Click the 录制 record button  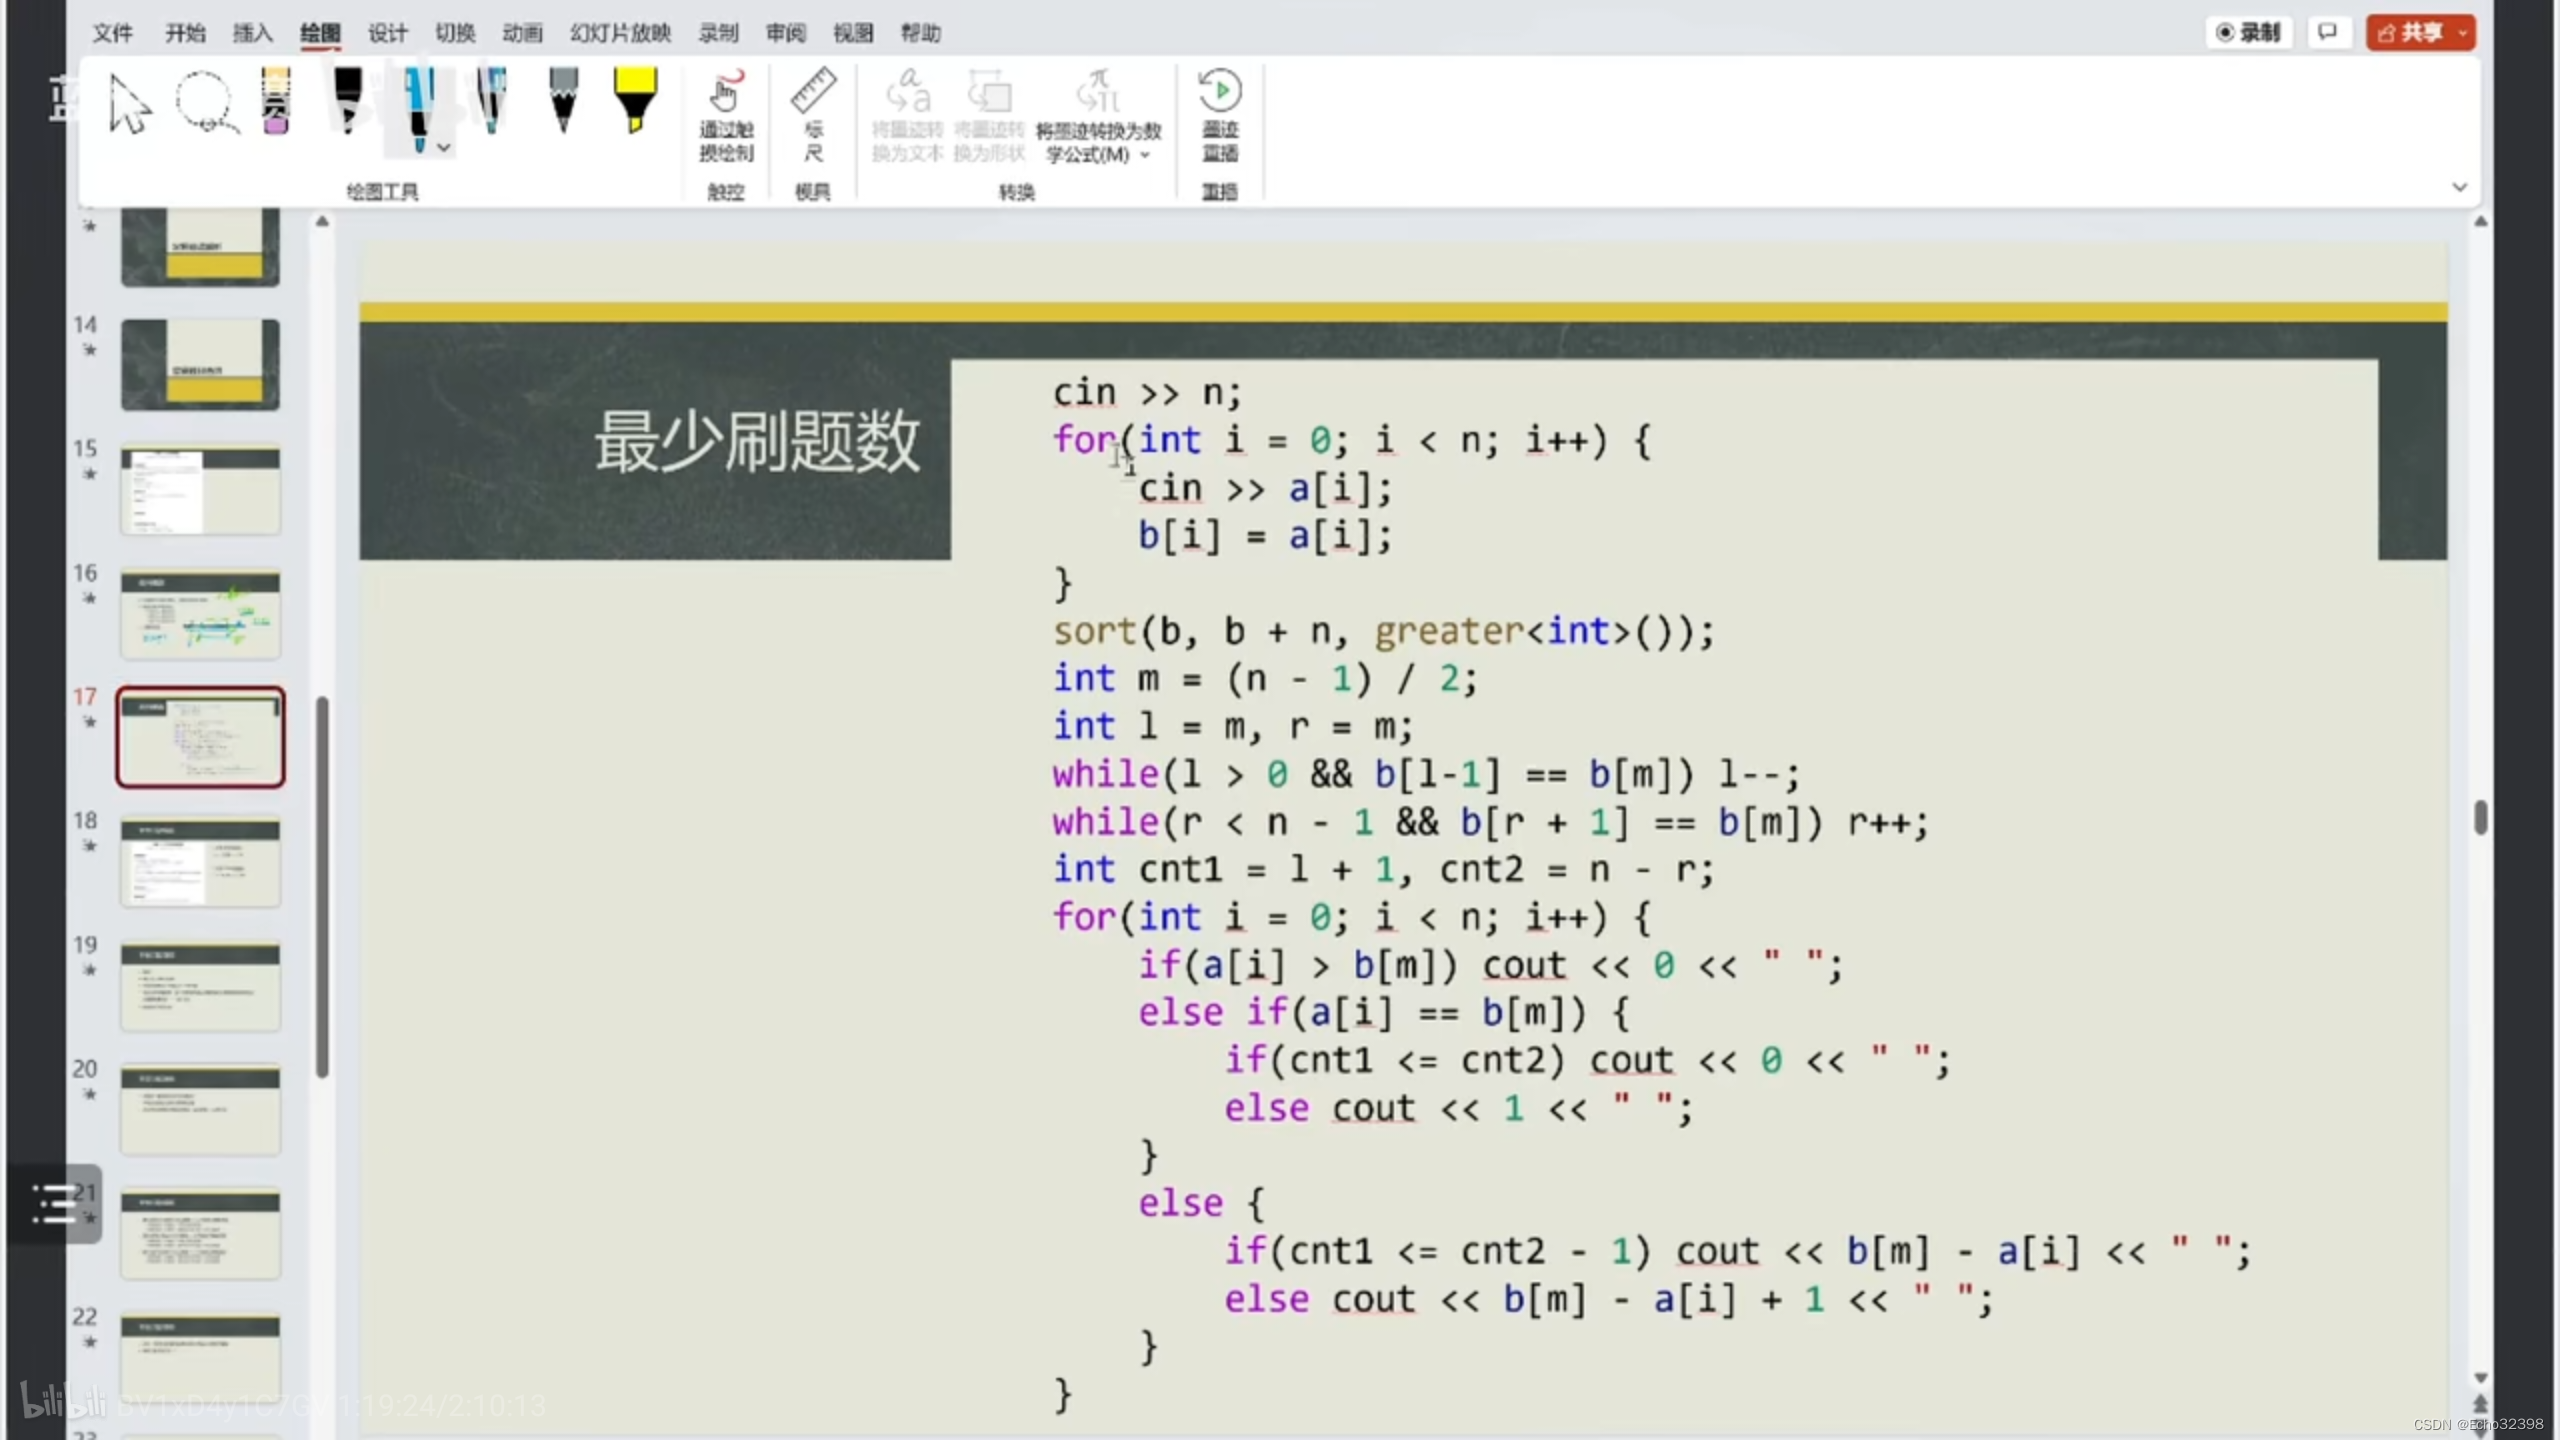(x=2249, y=32)
